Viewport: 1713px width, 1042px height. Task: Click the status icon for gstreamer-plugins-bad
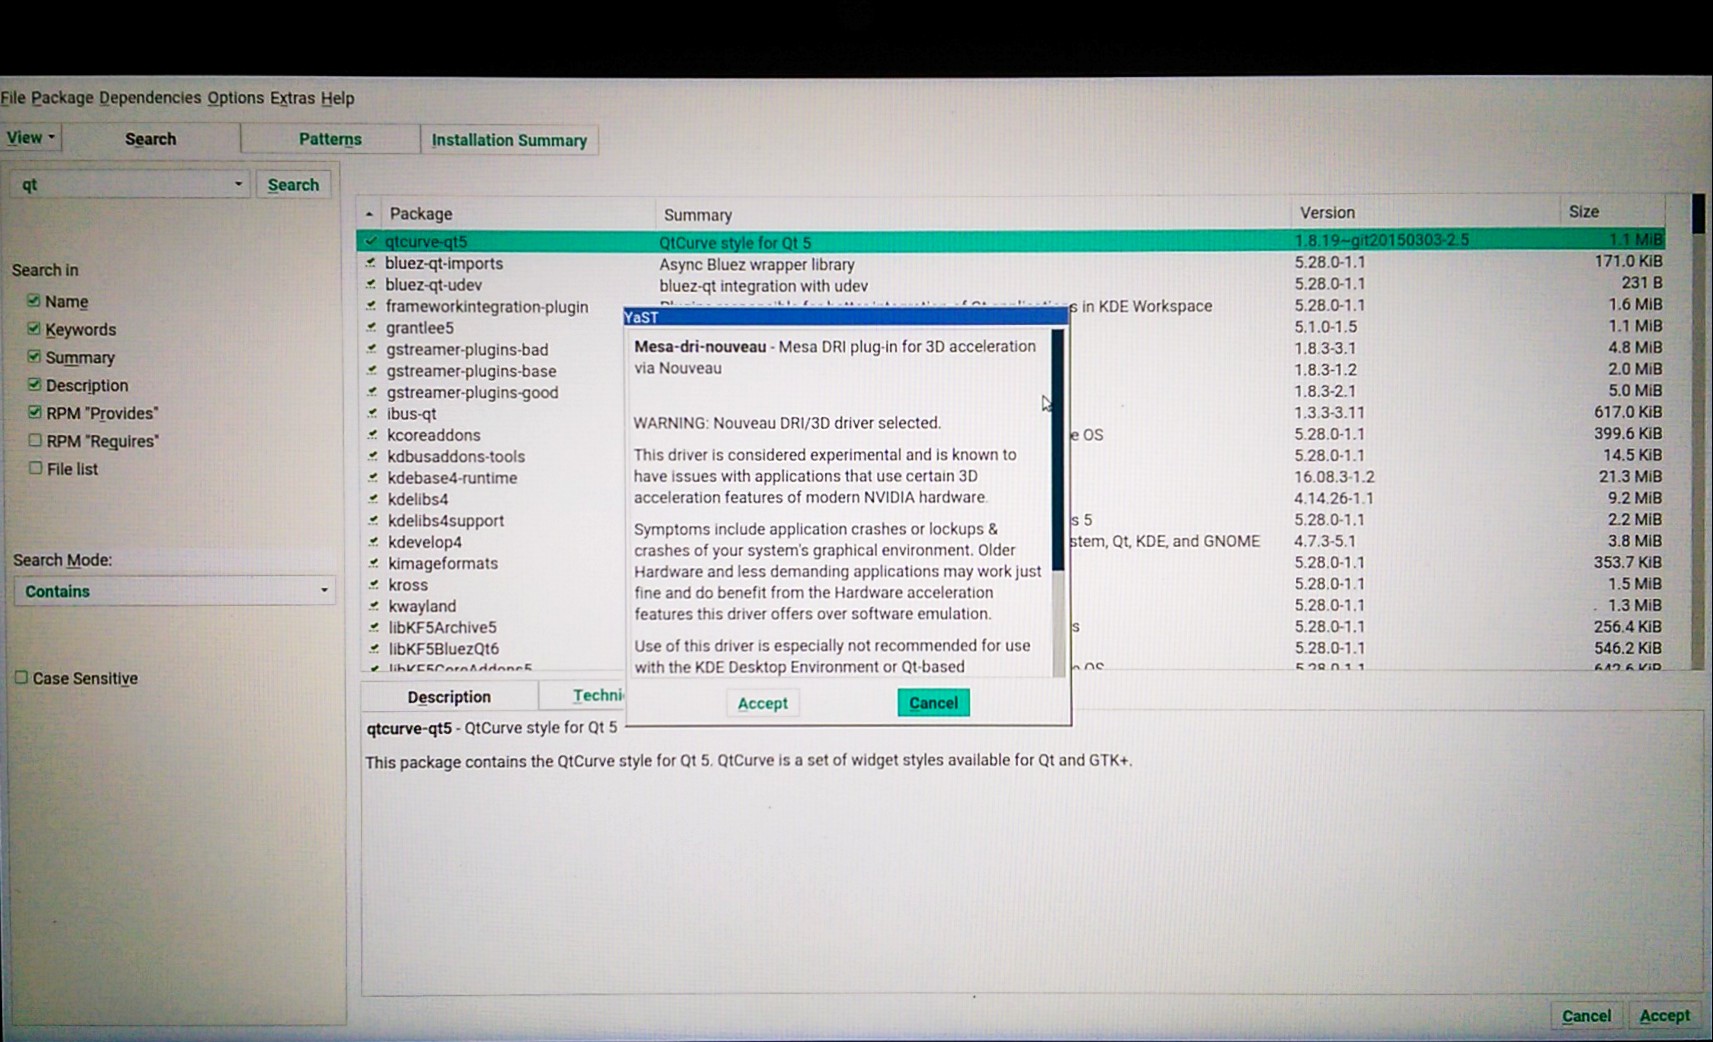coord(371,349)
